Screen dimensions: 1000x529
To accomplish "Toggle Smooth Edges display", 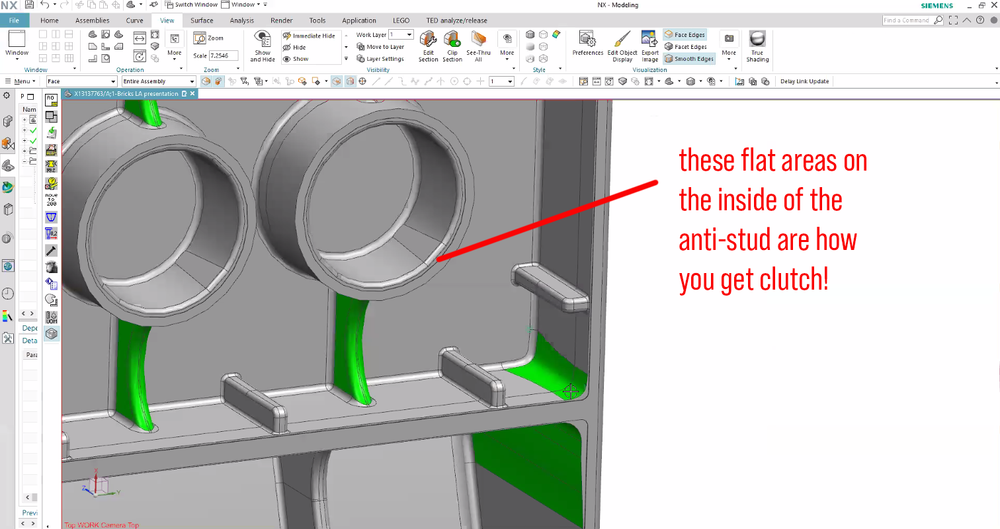I will pyautogui.click(x=689, y=59).
